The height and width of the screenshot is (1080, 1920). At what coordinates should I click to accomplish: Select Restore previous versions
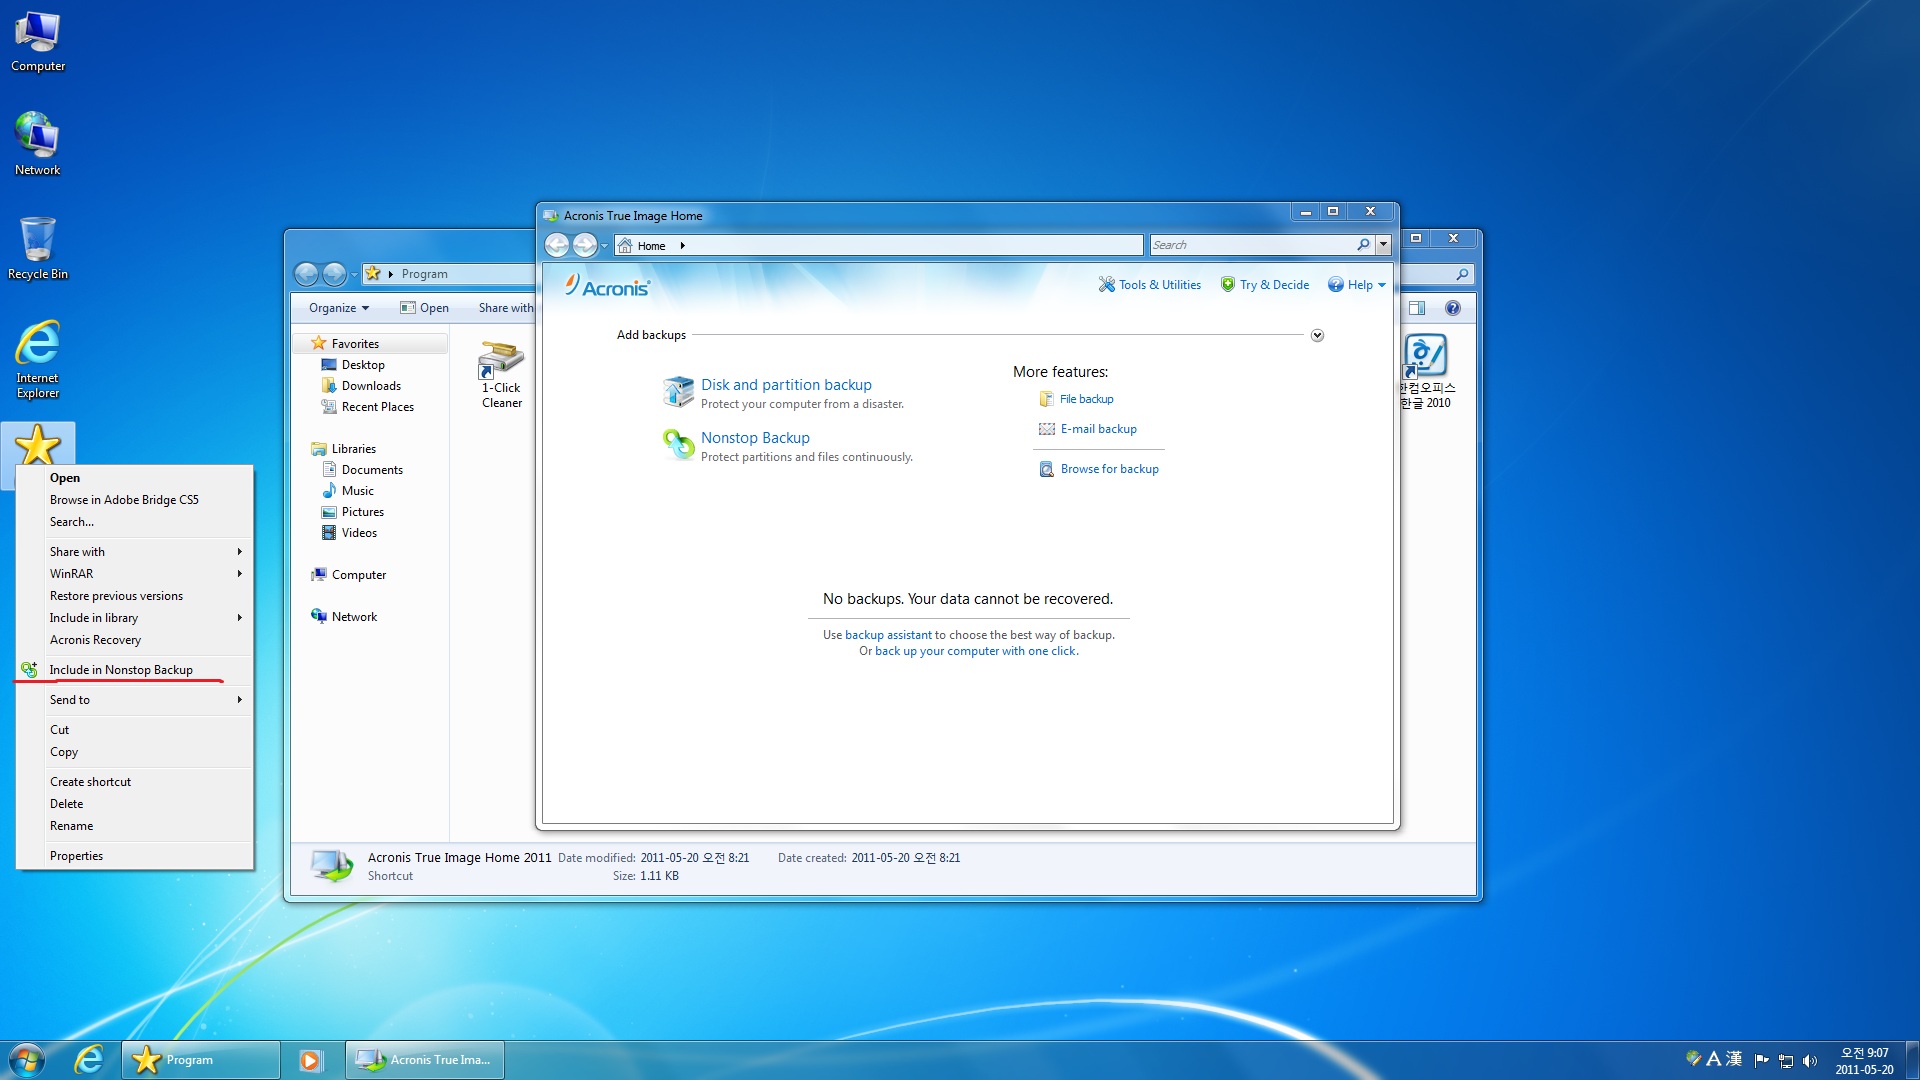[134, 596]
